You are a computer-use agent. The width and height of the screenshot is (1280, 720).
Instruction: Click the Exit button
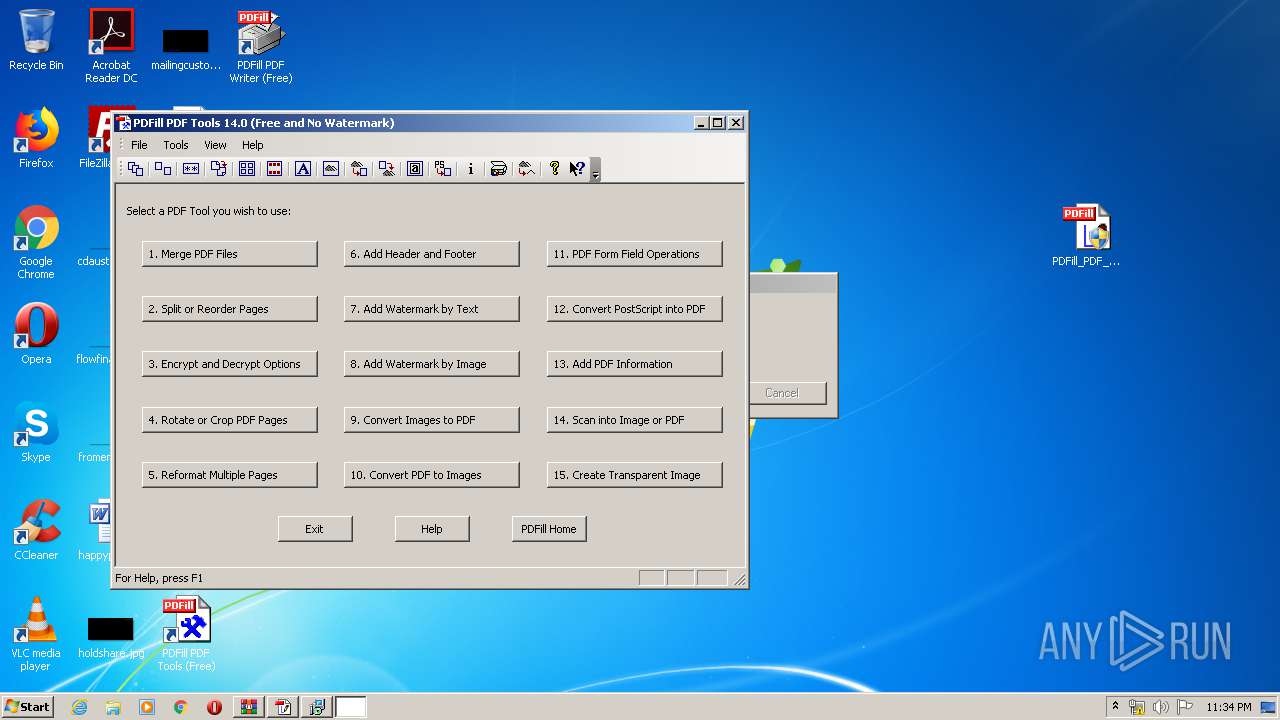tap(315, 529)
